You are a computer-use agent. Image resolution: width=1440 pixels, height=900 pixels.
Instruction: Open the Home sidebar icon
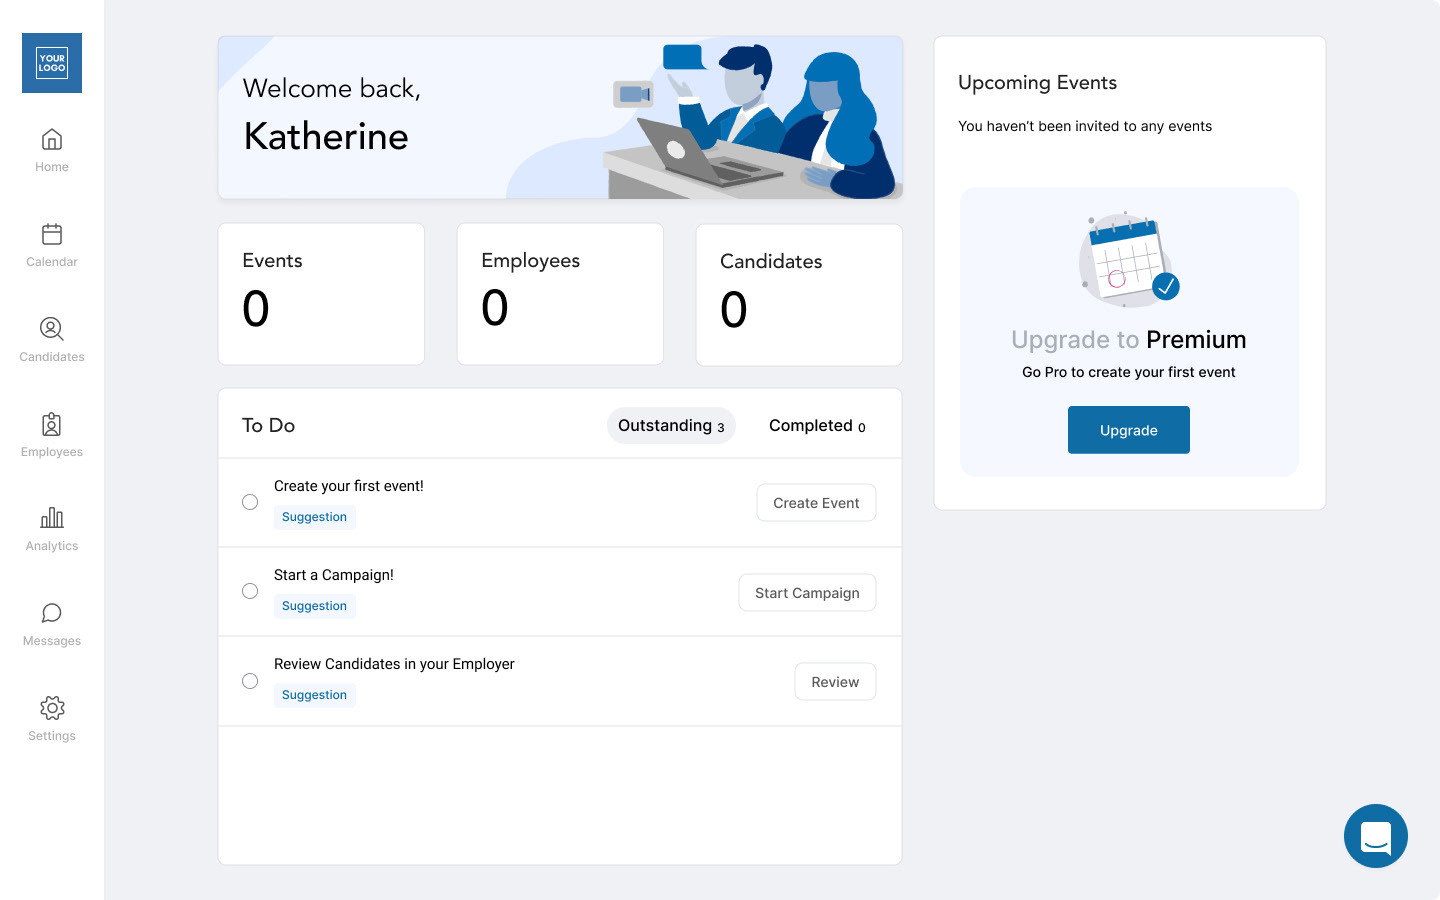[x=52, y=140]
